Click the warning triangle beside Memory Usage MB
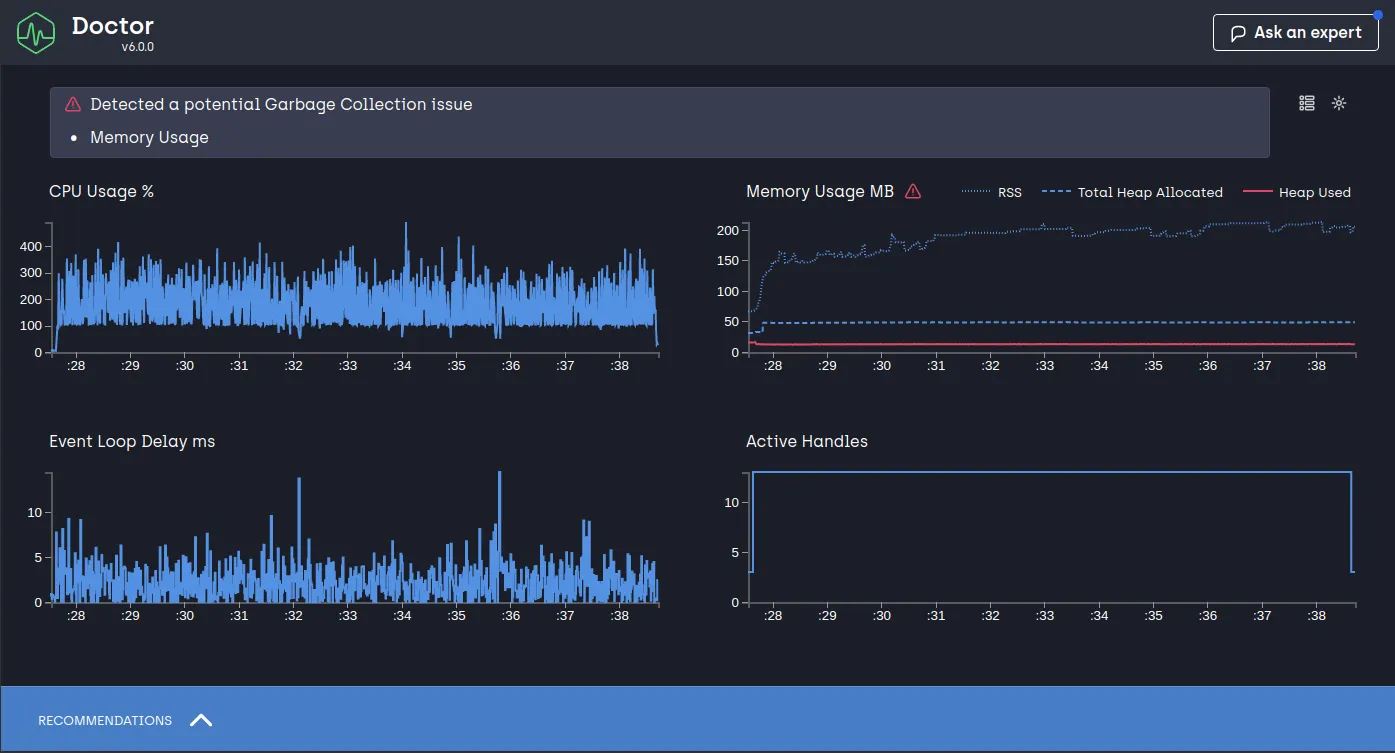The image size is (1395, 753). [x=912, y=192]
